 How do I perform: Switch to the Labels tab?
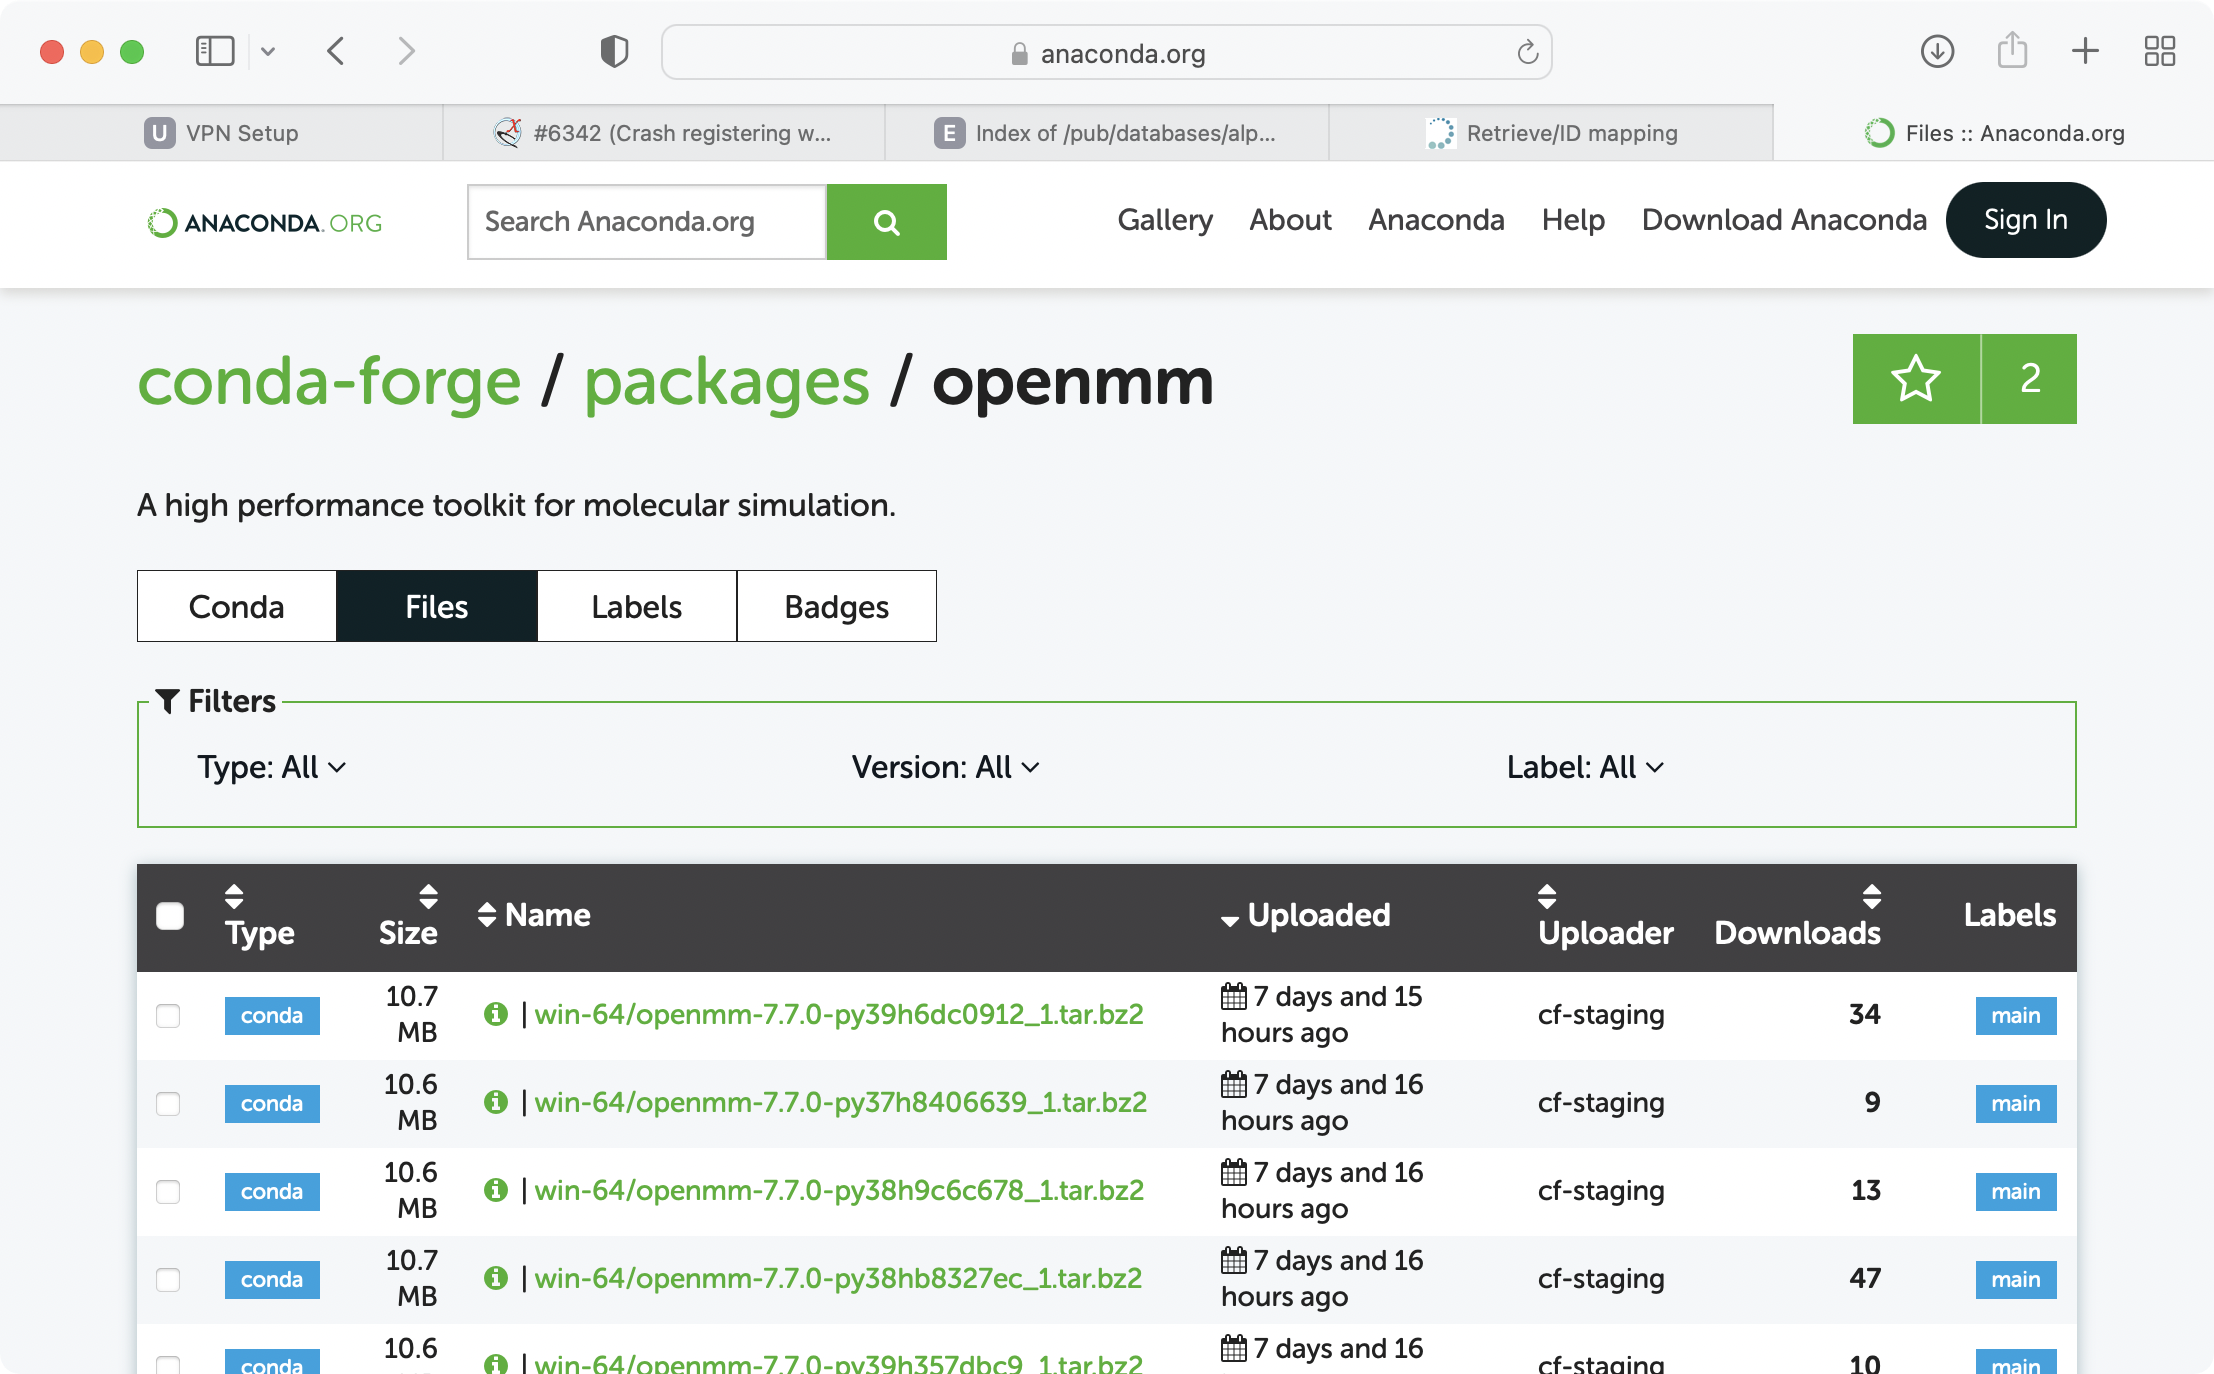(636, 607)
